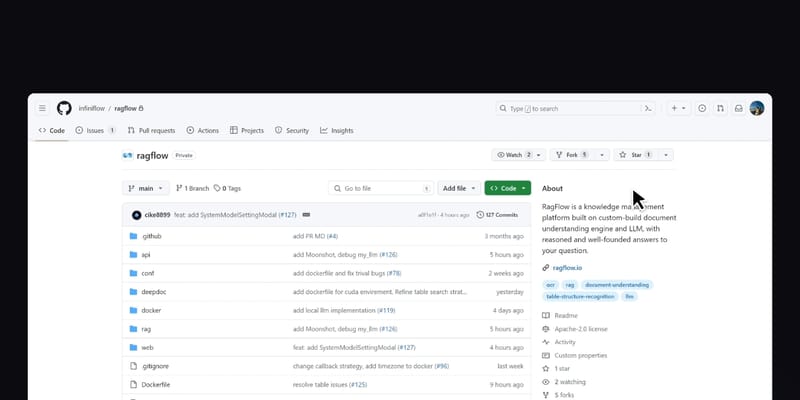Click the .gitignore file icon

(x=133, y=366)
